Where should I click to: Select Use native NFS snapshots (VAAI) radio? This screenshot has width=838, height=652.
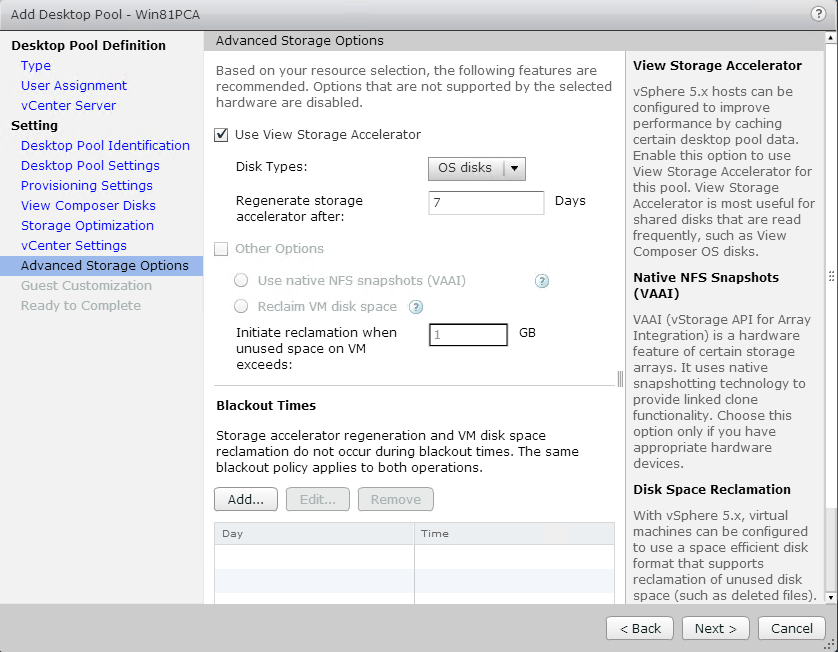pyautogui.click(x=241, y=280)
